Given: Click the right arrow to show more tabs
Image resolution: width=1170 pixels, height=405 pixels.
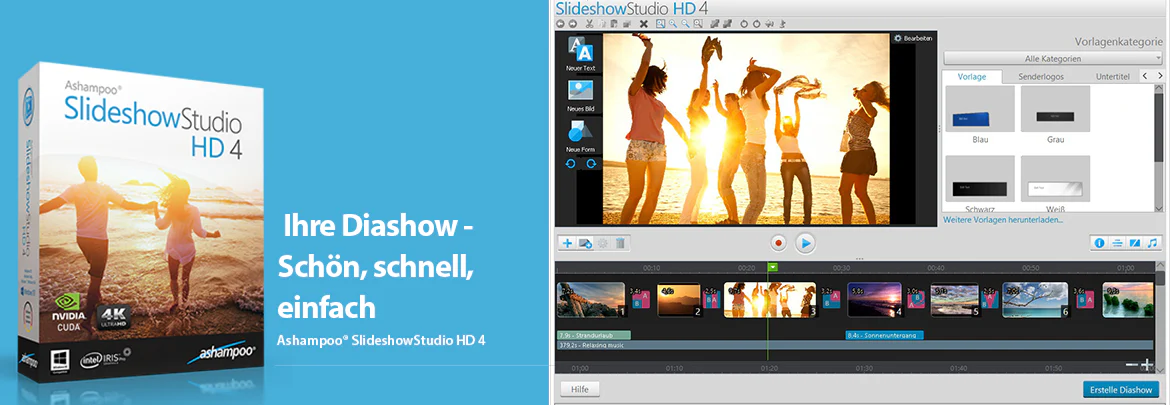Looking at the screenshot, I should pyautogui.click(x=1160, y=76).
